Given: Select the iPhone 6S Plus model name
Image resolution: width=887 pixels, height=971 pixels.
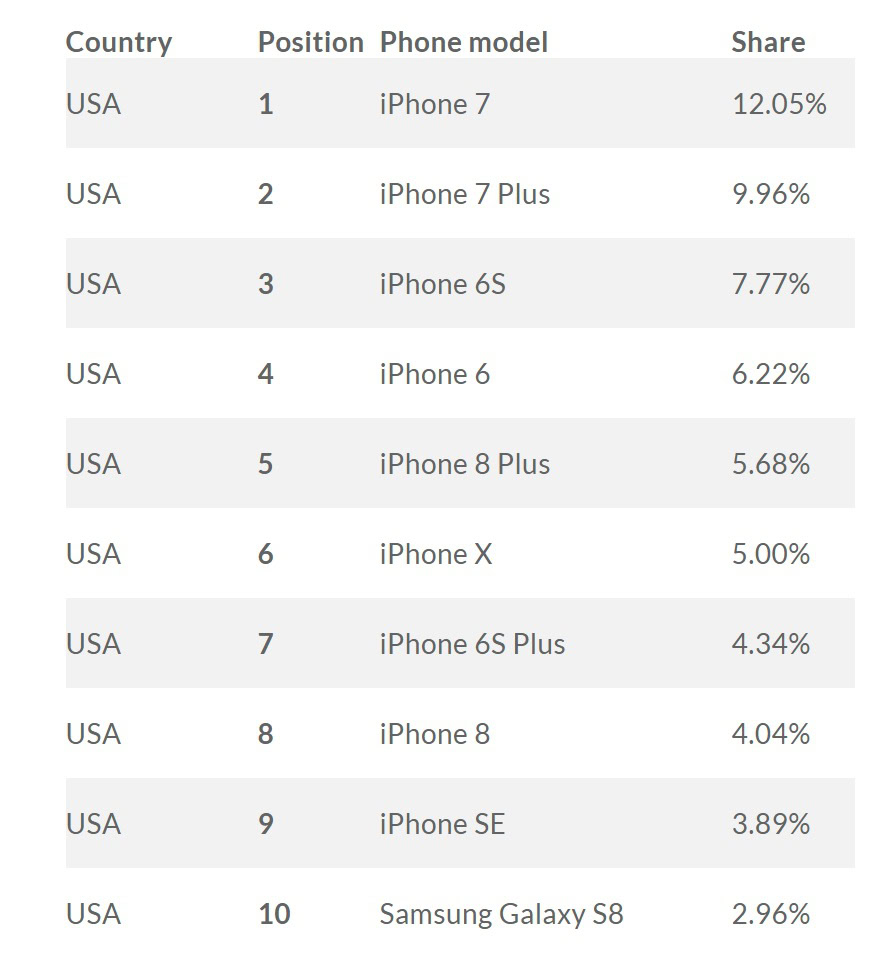Looking at the screenshot, I should pyautogui.click(x=471, y=644).
